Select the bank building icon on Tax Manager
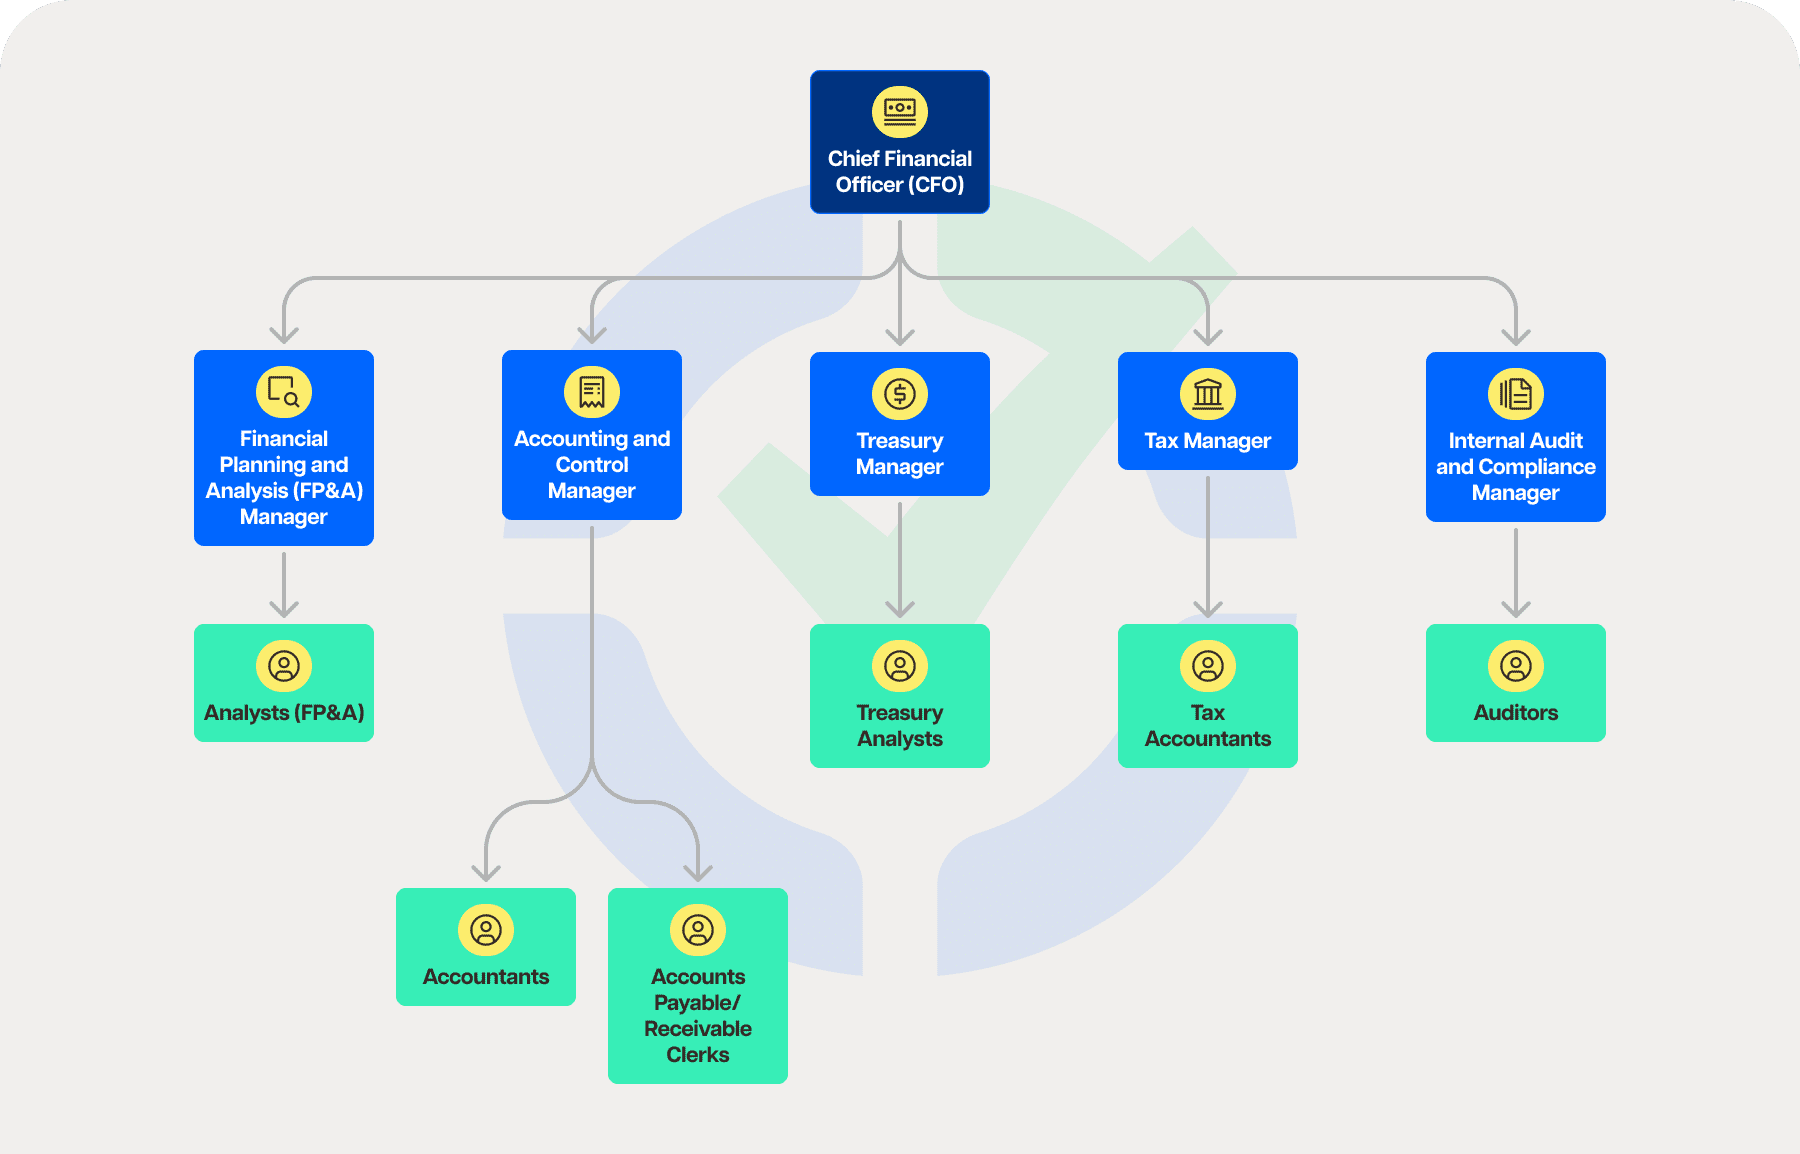The width and height of the screenshot is (1800, 1154). 1208,394
